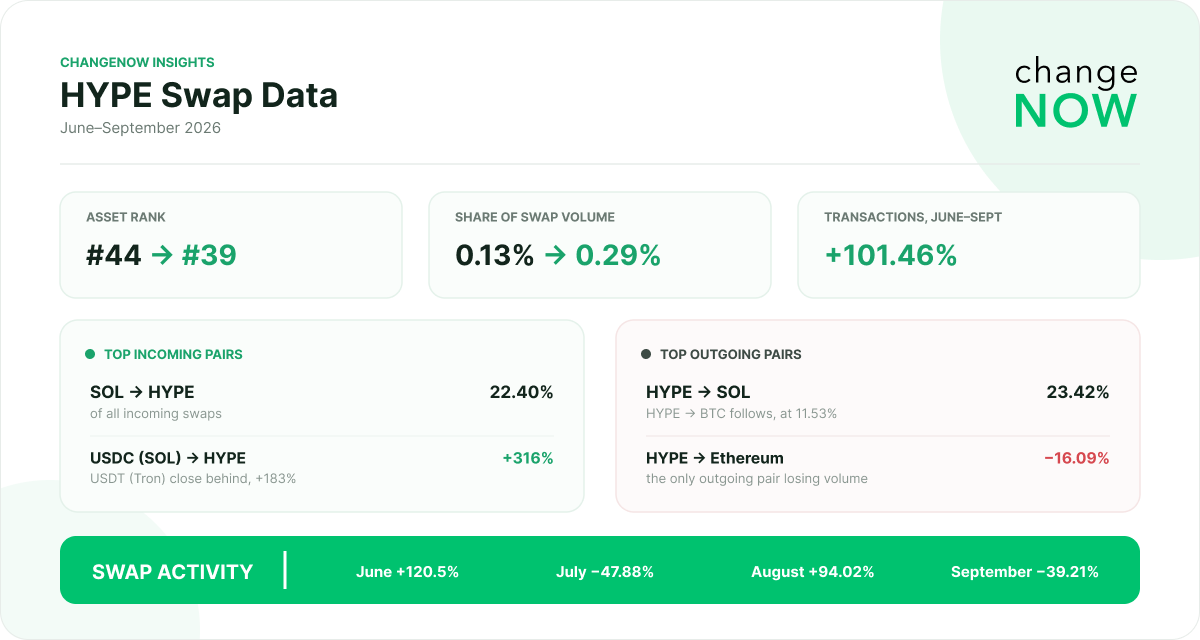Click the 'September −39.21%' entry
Image resolution: width=1200 pixels, height=640 pixels.
(1025, 572)
